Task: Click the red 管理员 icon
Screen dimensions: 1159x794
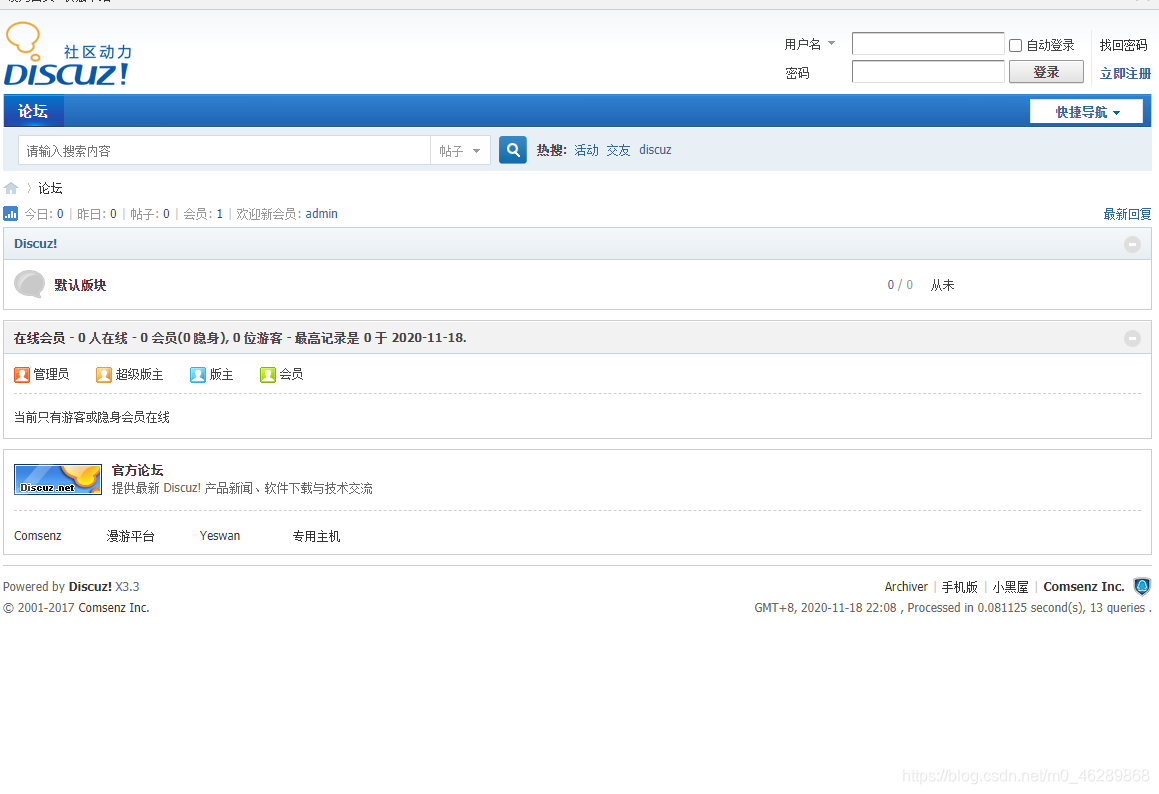Action: click(x=21, y=375)
